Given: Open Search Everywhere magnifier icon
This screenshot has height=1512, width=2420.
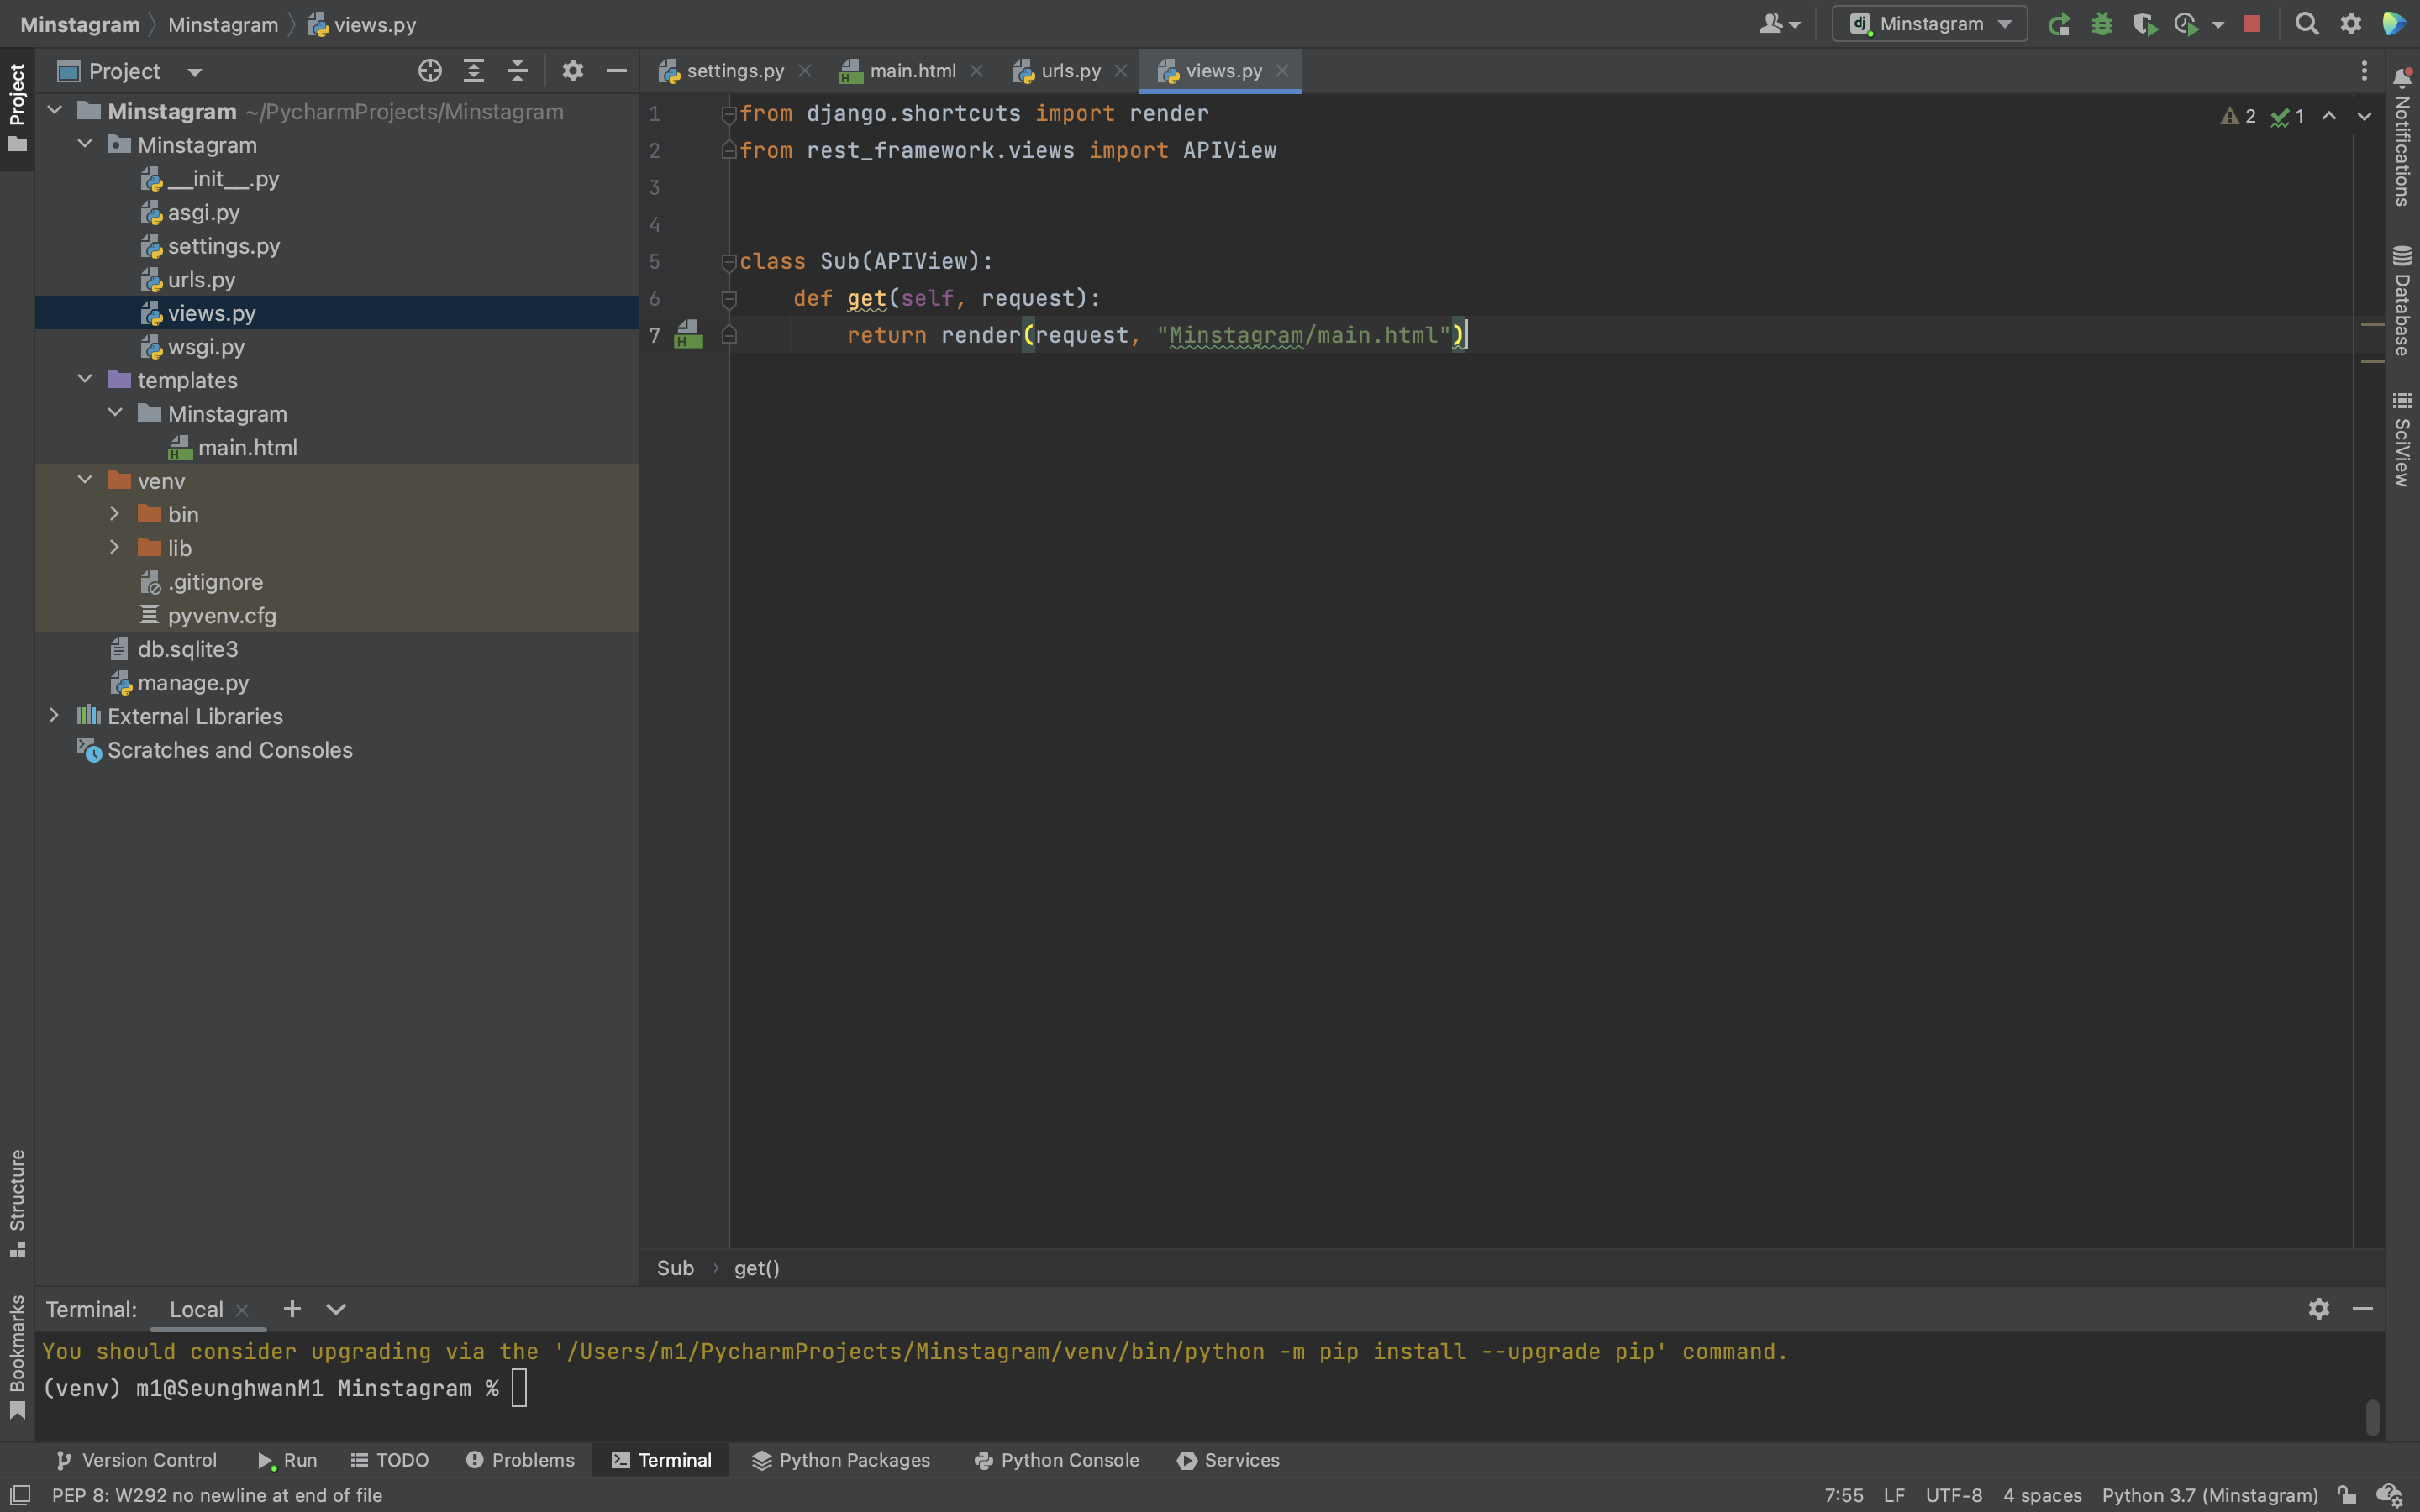Looking at the screenshot, I should 2306,24.
